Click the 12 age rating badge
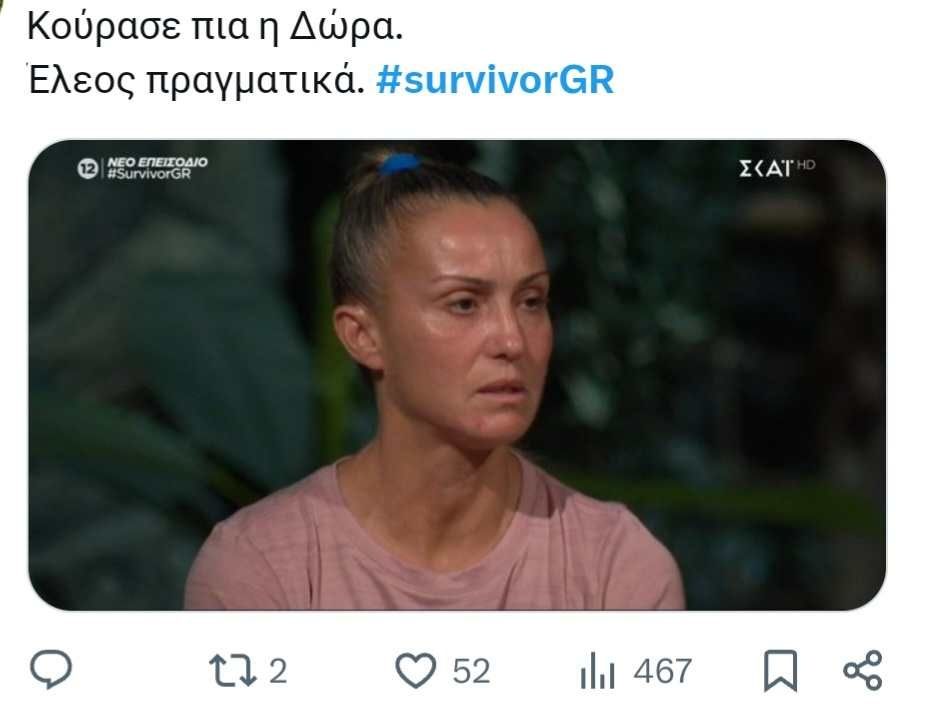 click(x=87, y=169)
